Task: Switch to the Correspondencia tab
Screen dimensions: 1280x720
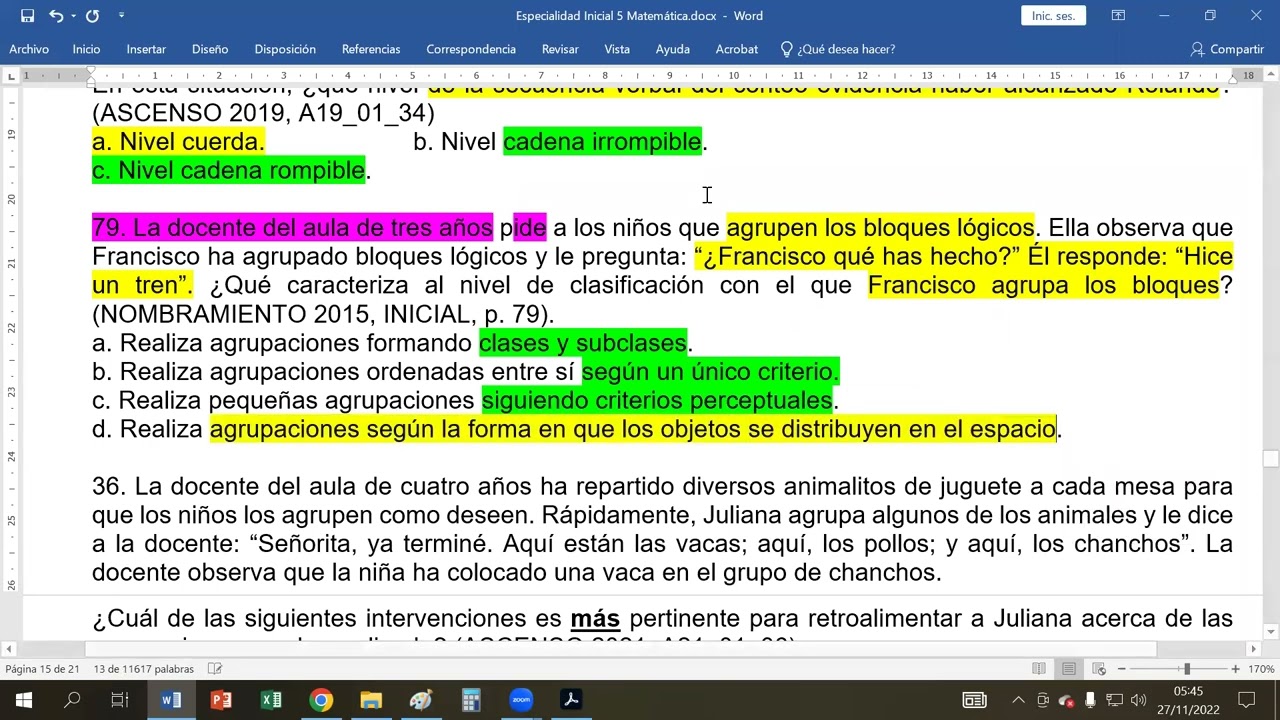Action: (471, 49)
